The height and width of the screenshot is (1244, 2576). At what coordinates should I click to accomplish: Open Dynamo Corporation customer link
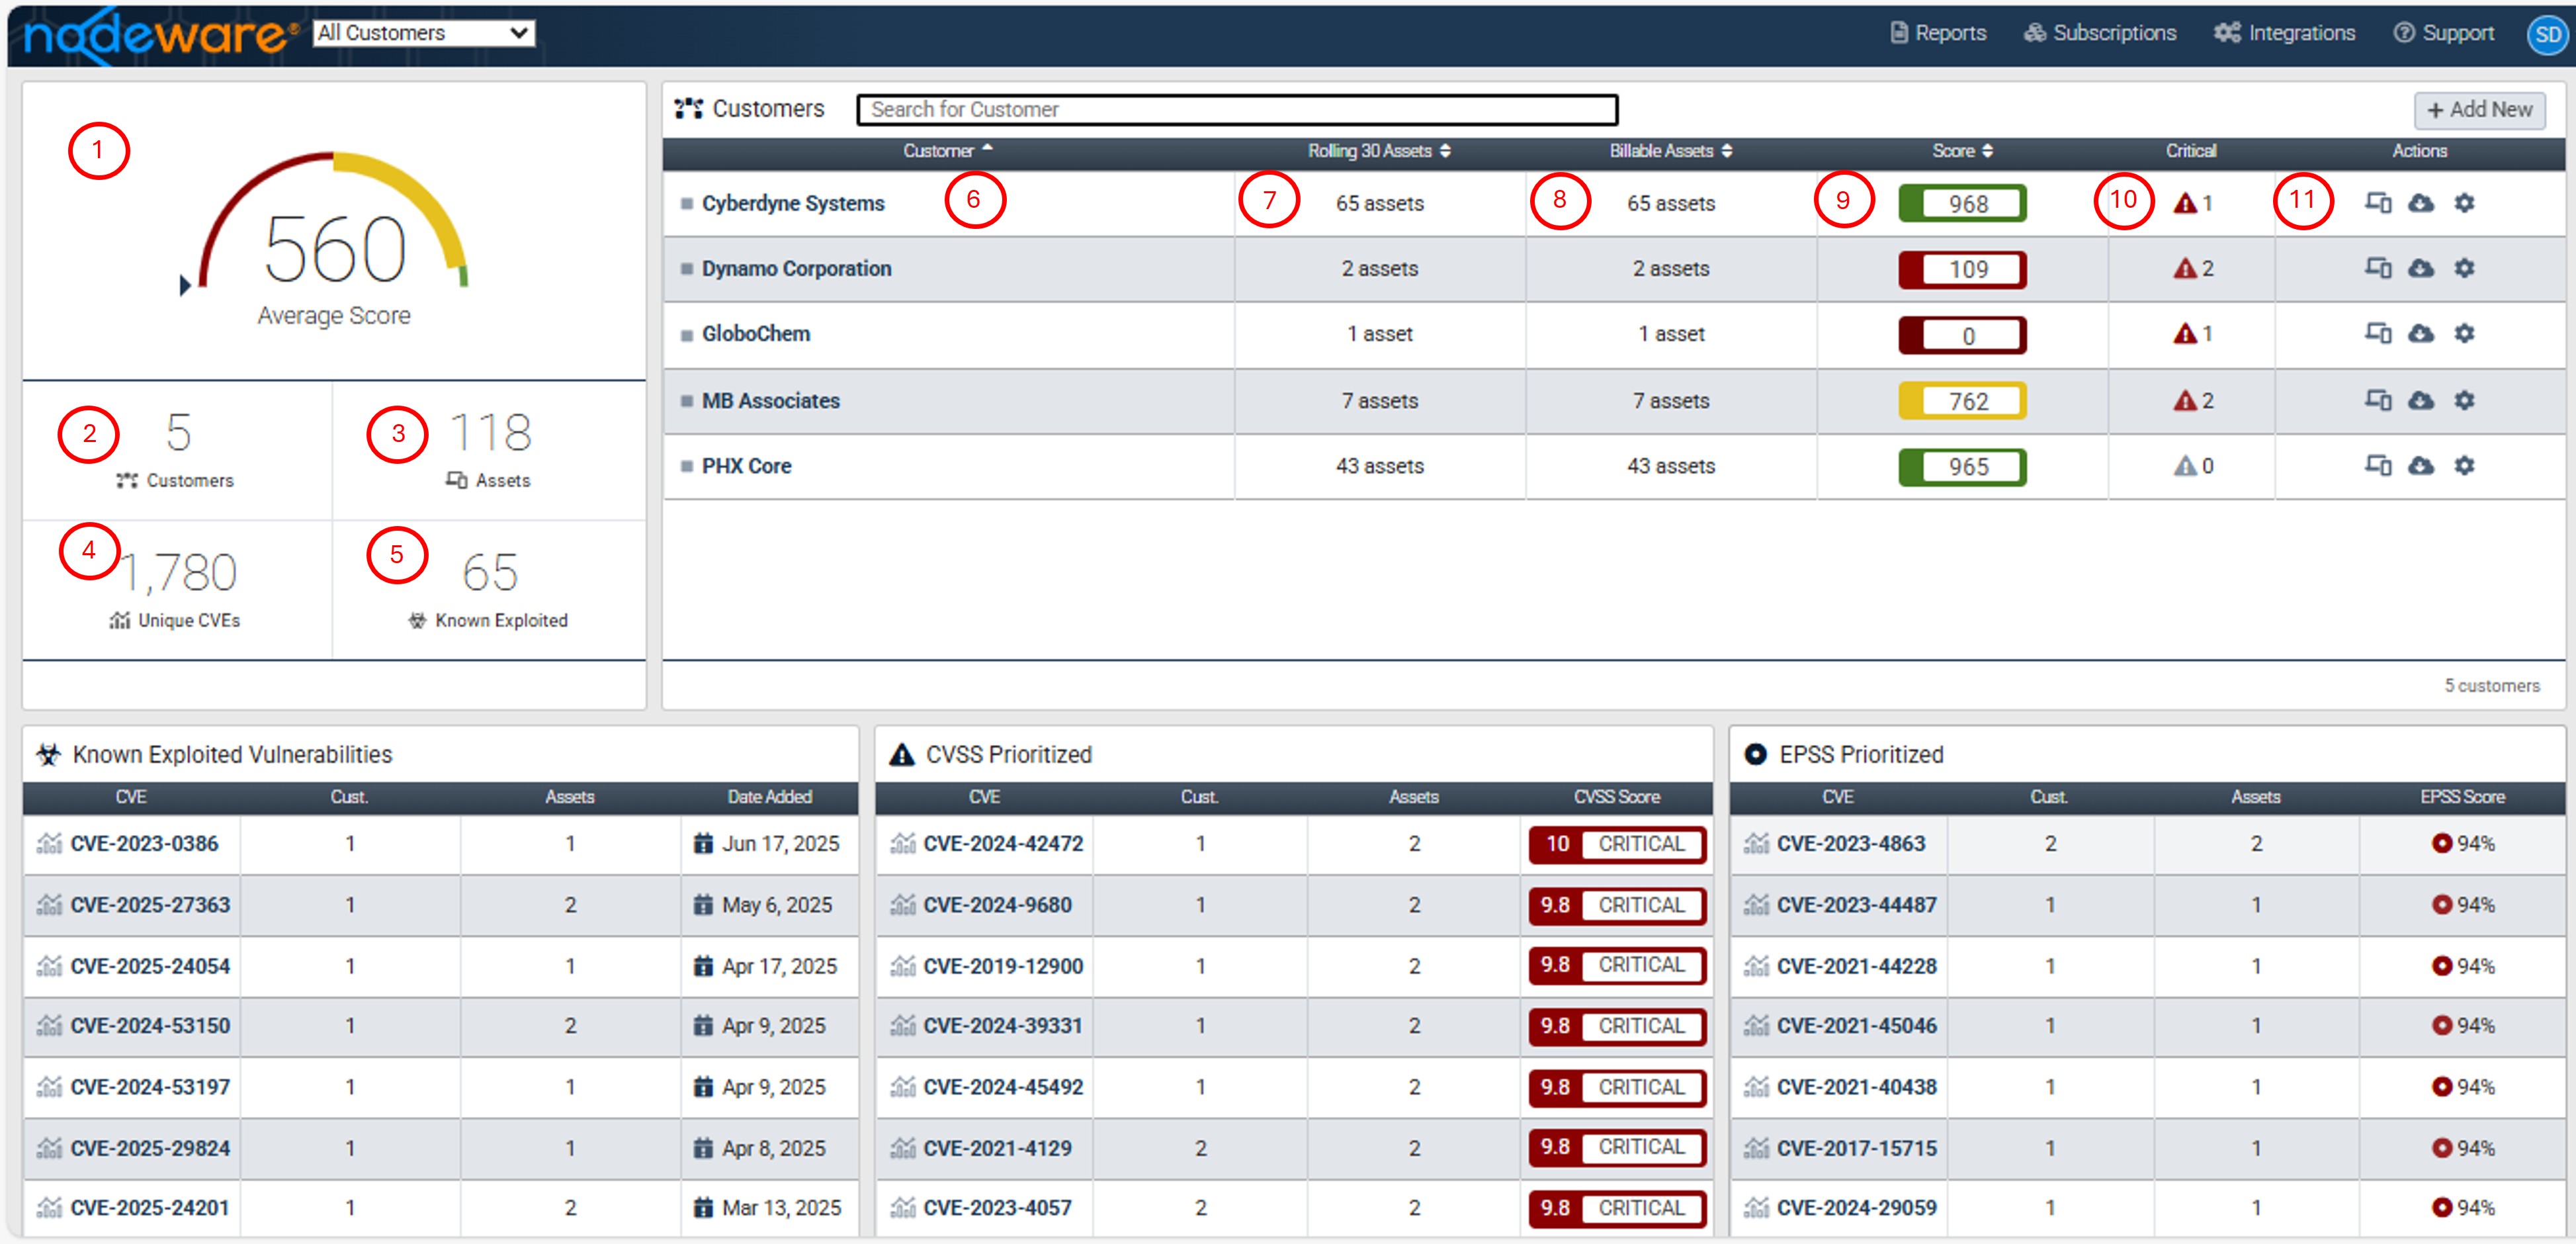pos(796,268)
